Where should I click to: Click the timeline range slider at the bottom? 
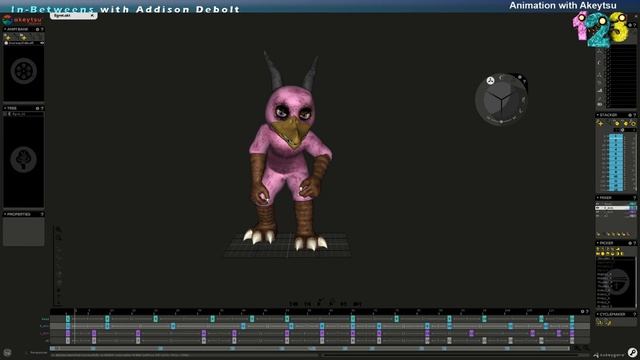click(x=309, y=349)
